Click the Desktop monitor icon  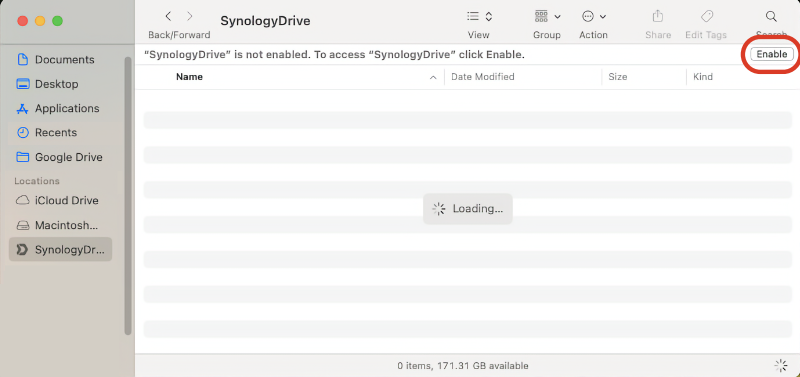22,84
